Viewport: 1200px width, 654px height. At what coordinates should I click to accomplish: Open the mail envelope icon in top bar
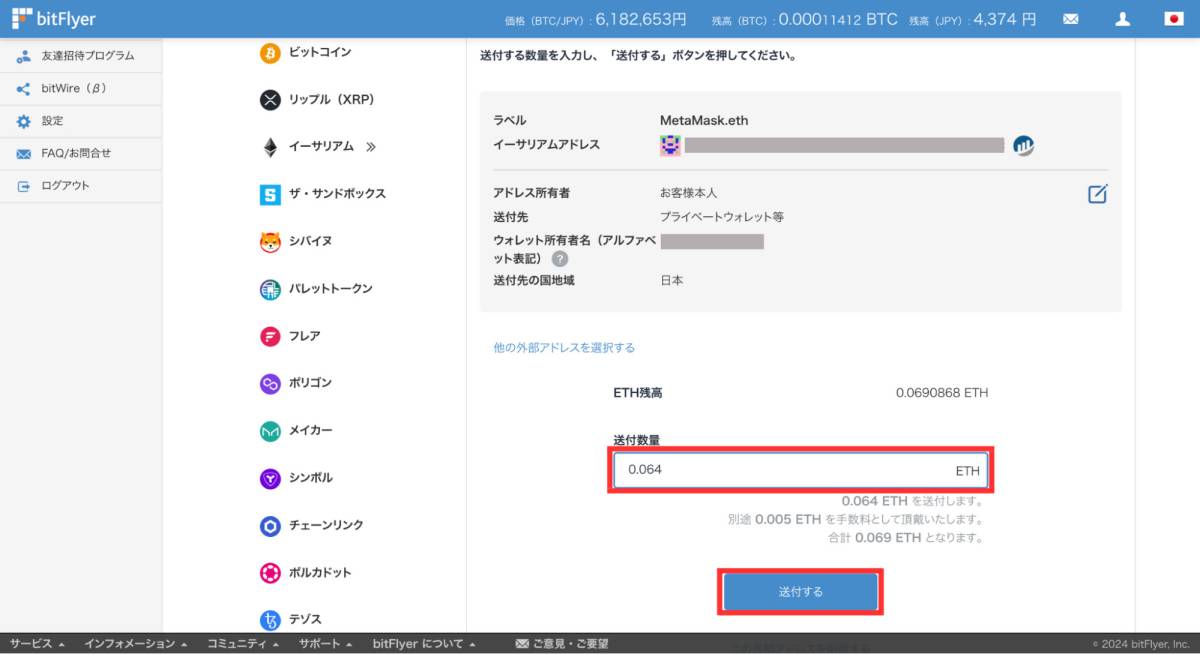(x=1070, y=18)
